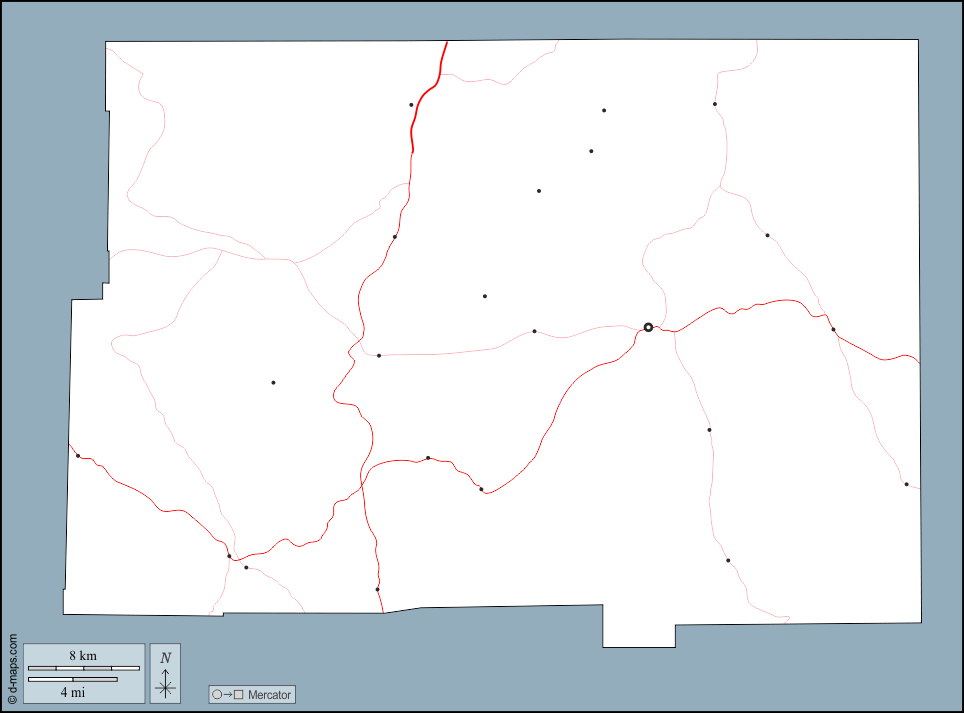This screenshot has height=713, width=964.
Task: Select the town dot near the eastern border
Action: [x=906, y=484]
